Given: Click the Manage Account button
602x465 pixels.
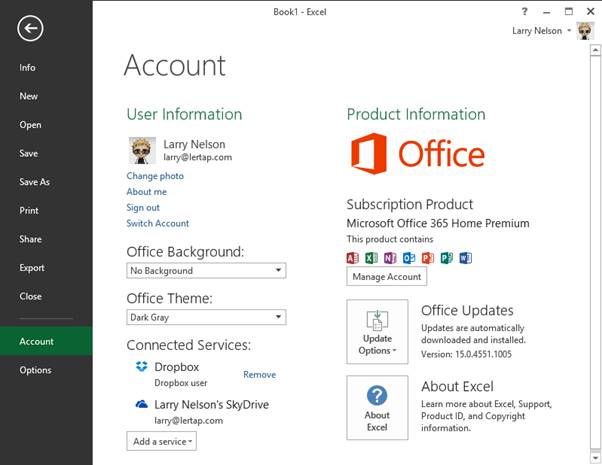Looking at the screenshot, I should [387, 277].
